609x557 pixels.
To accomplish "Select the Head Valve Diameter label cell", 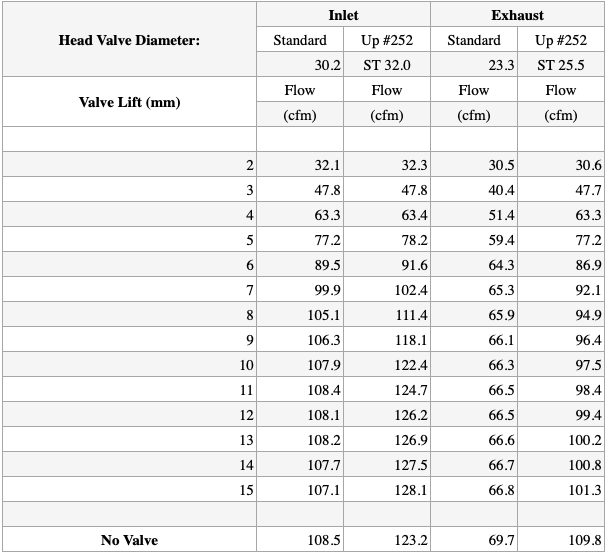I will pyautogui.click(x=129, y=40).
